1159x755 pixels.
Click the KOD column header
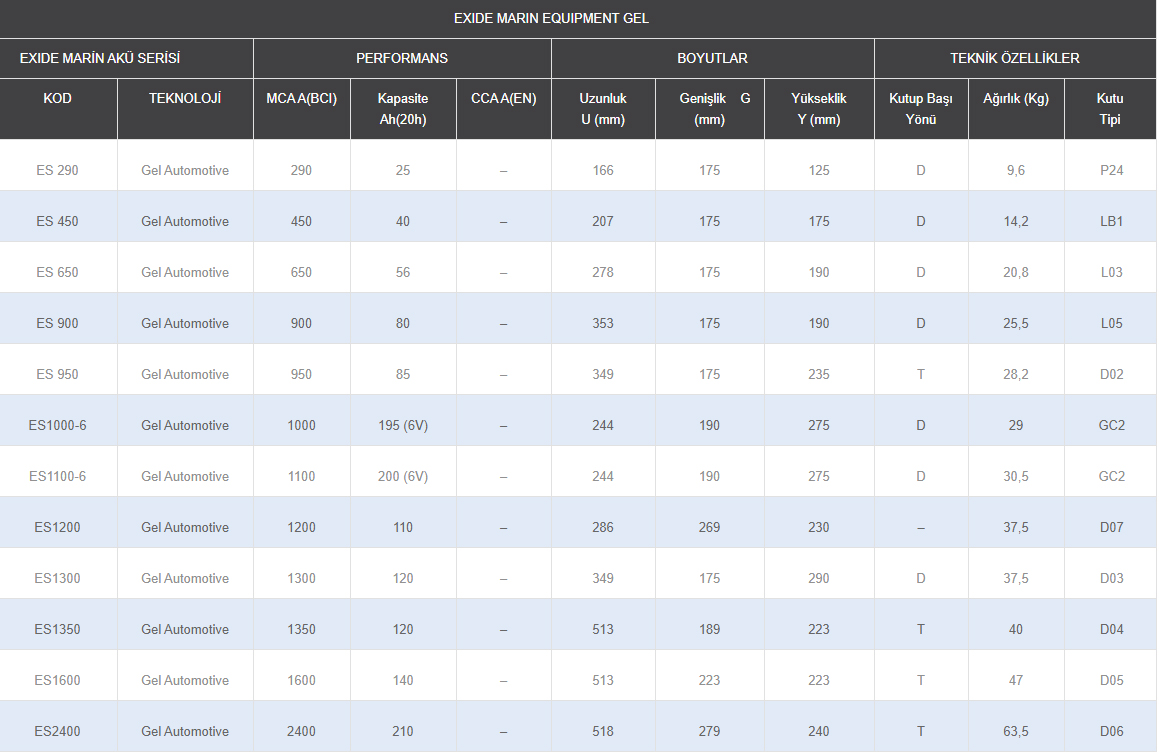point(58,98)
